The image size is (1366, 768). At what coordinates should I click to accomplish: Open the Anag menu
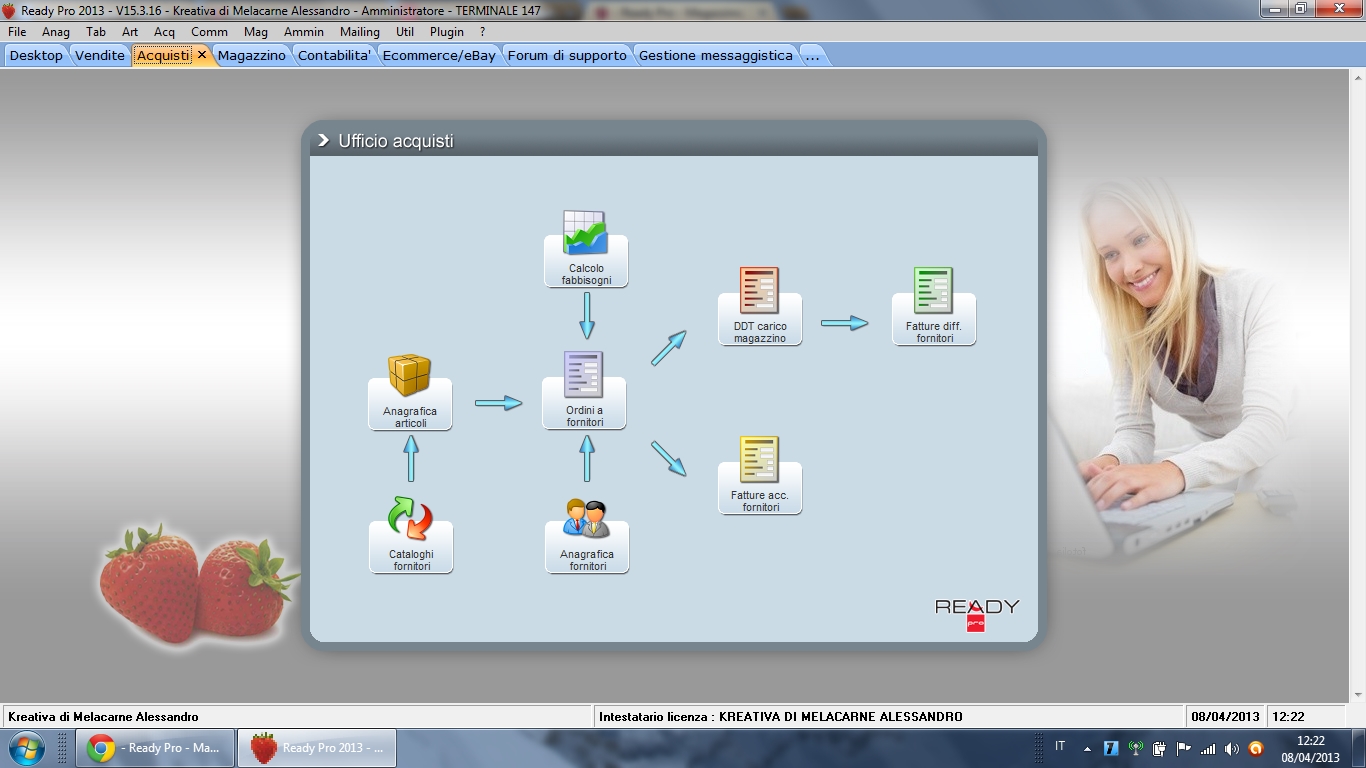point(56,31)
